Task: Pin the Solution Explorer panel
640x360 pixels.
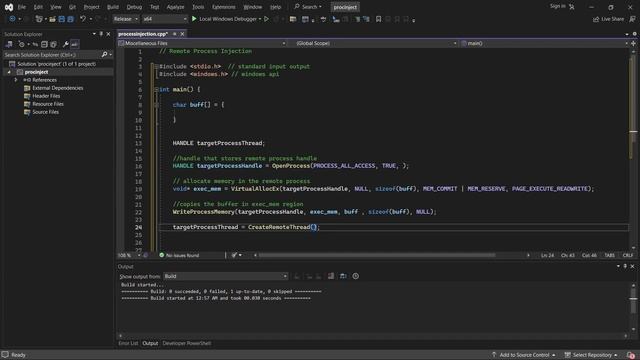Action: click(101, 34)
